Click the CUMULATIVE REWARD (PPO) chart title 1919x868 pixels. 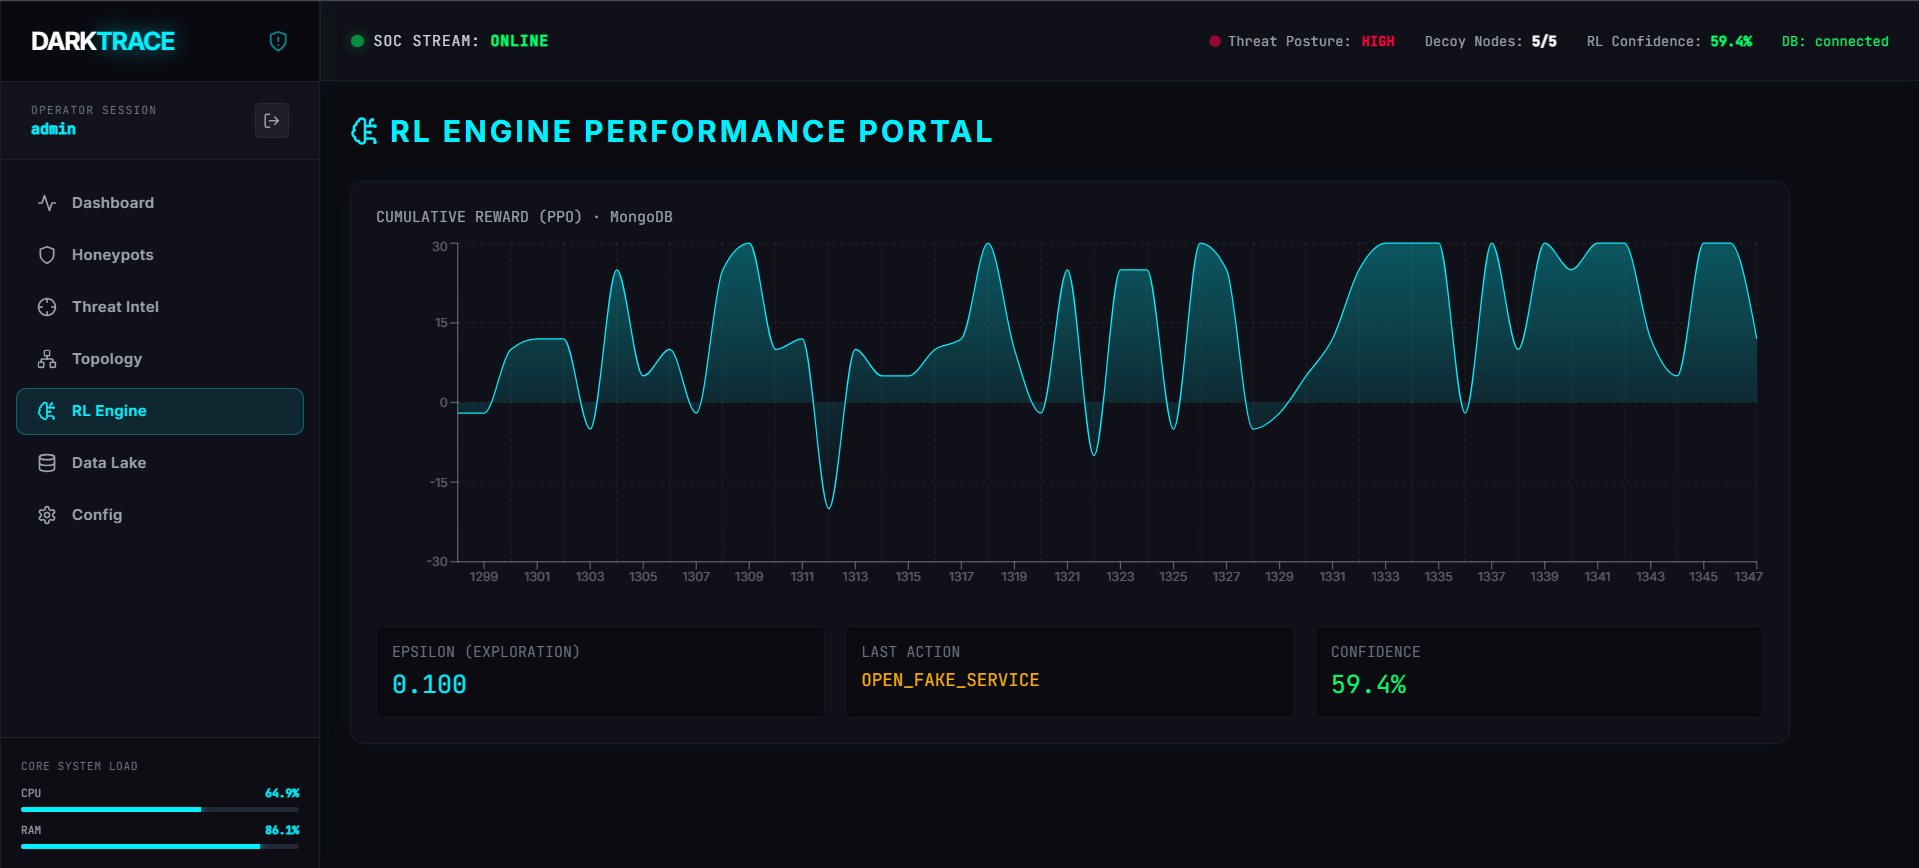[x=524, y=217]
